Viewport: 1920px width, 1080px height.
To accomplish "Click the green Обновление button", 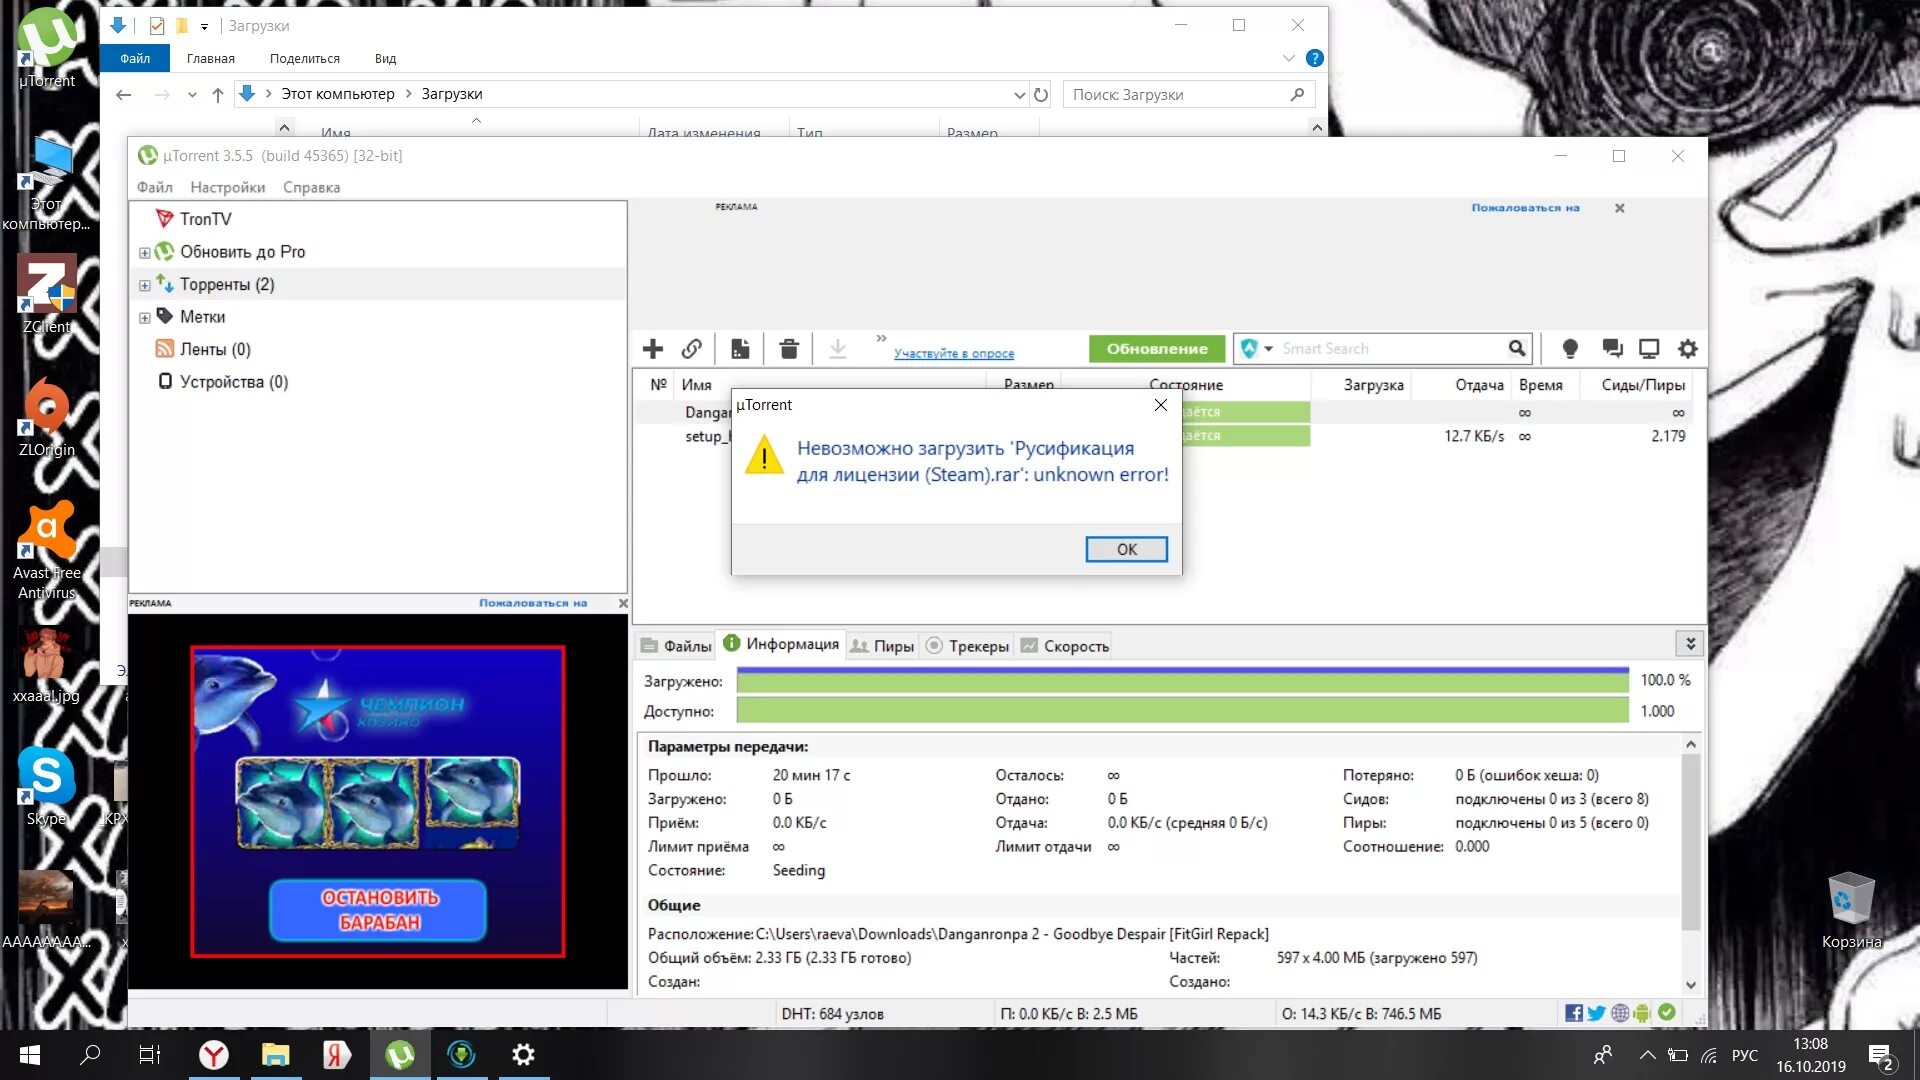I will (x=1157, y=348).
